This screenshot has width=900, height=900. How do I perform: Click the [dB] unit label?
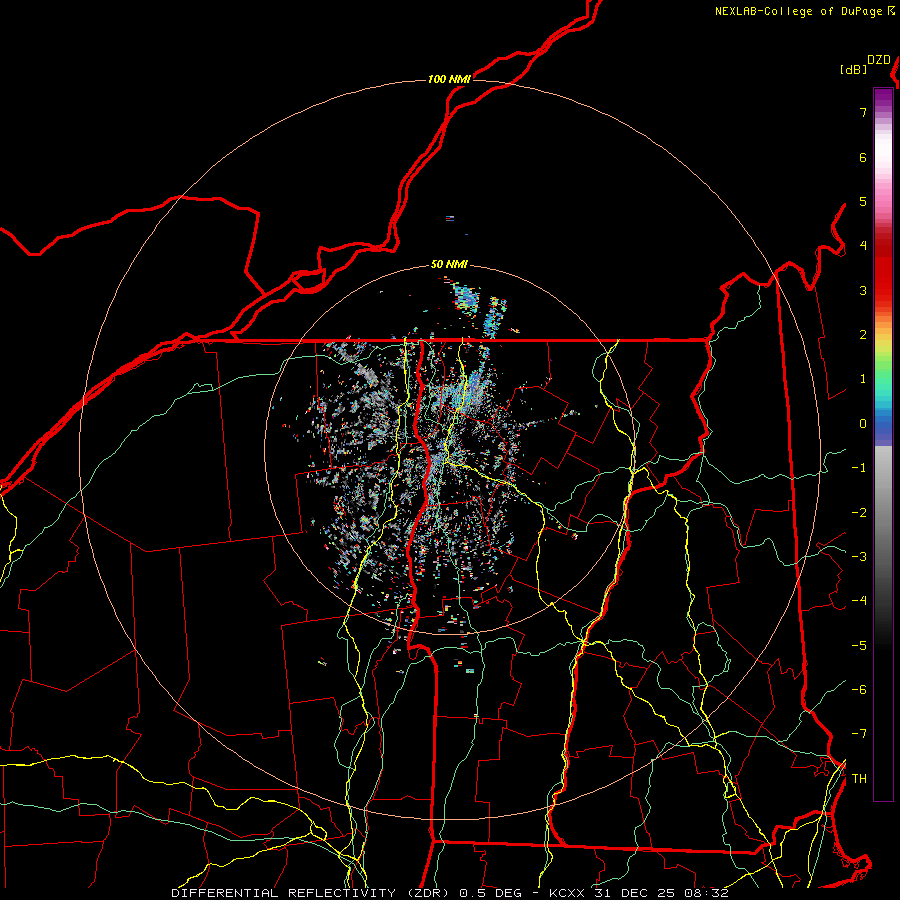point(853,69)
